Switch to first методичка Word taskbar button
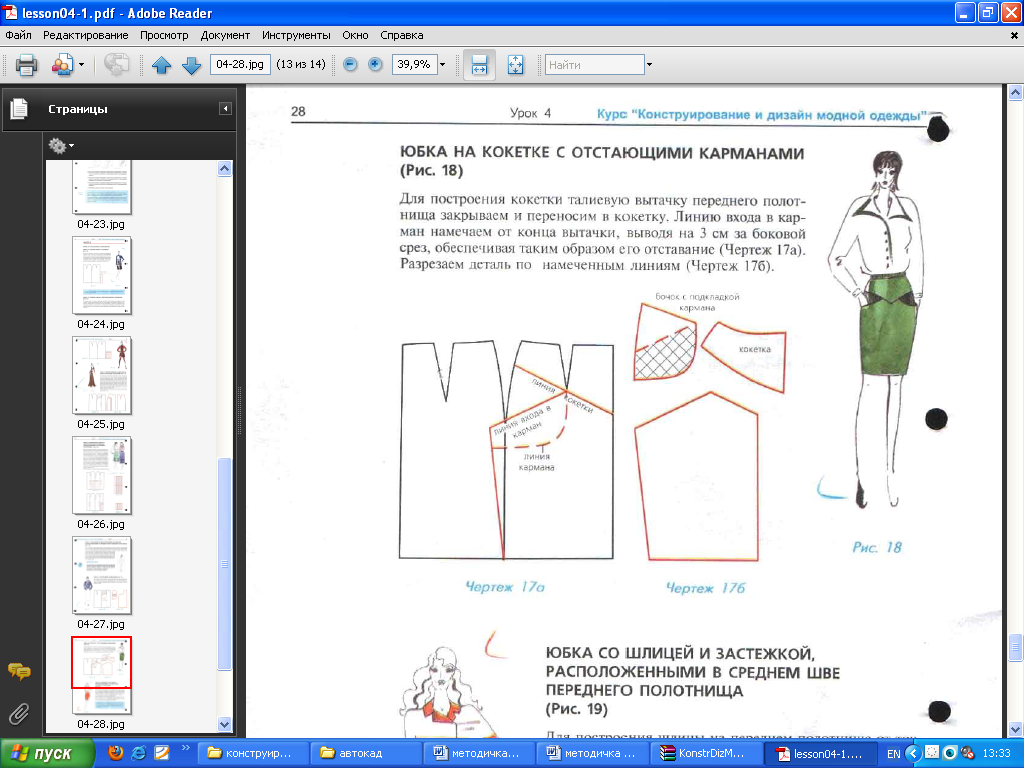 coord(477,754)
